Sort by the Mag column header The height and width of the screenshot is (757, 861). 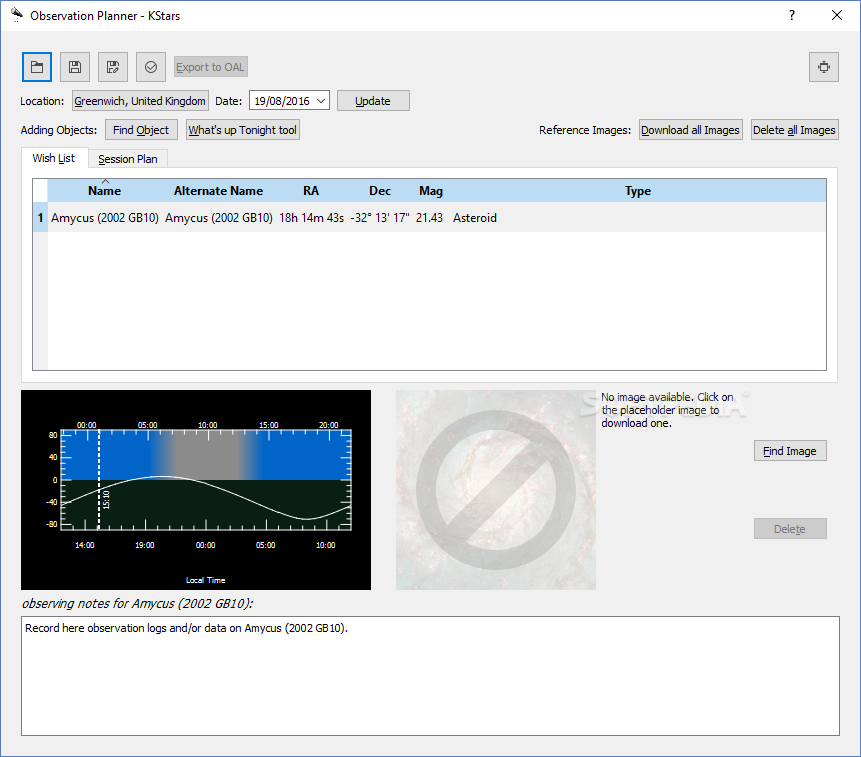point(430,190)
